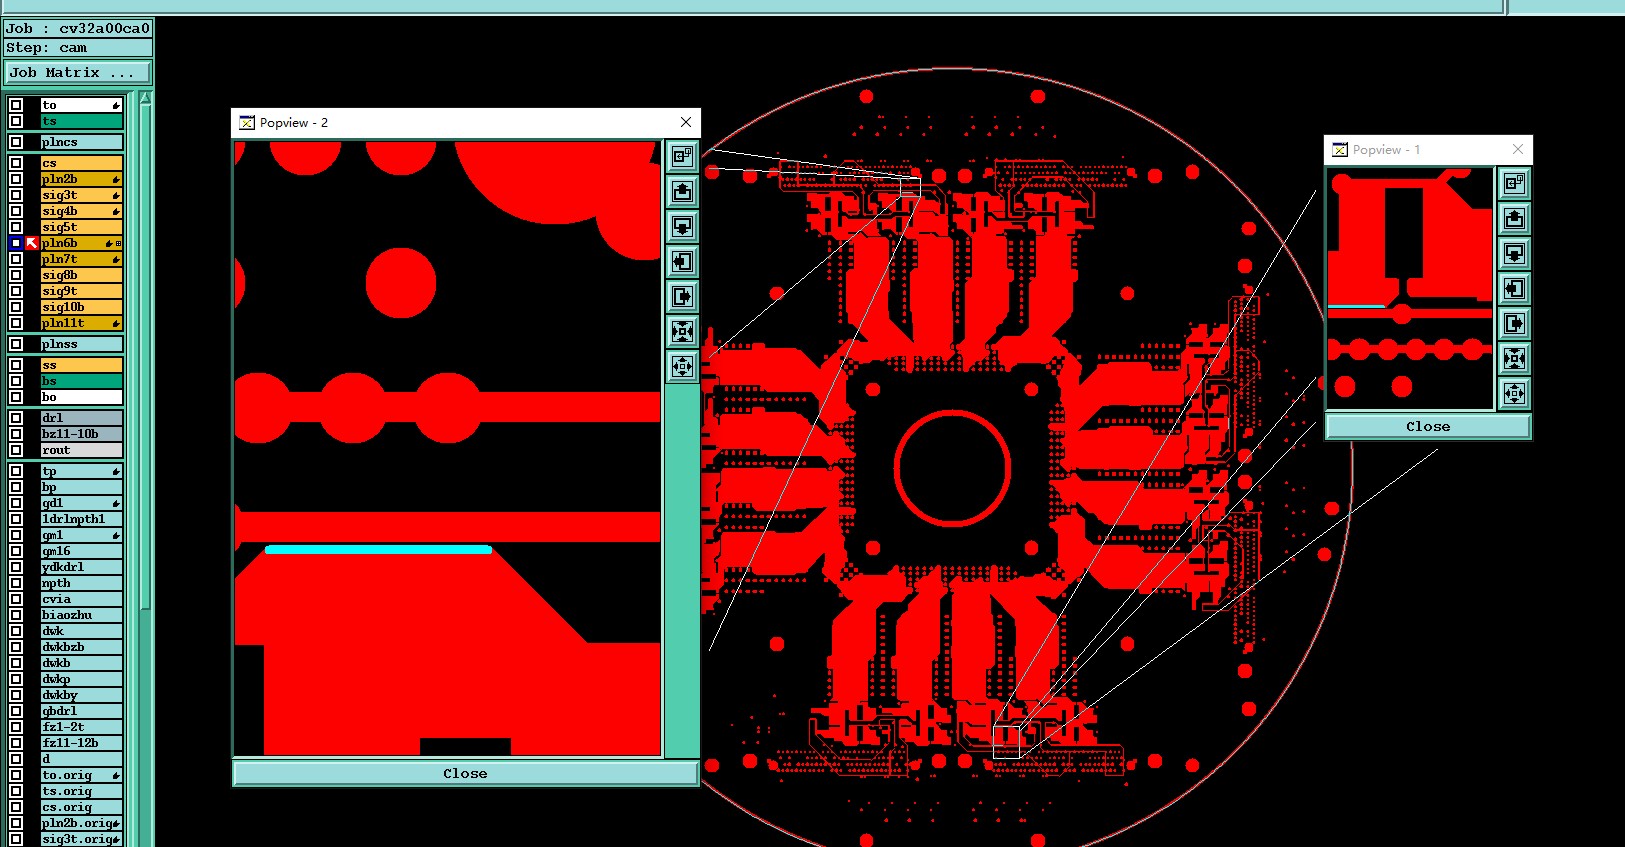Toggle the checkbox for layer sig8b

click(16, 275)
